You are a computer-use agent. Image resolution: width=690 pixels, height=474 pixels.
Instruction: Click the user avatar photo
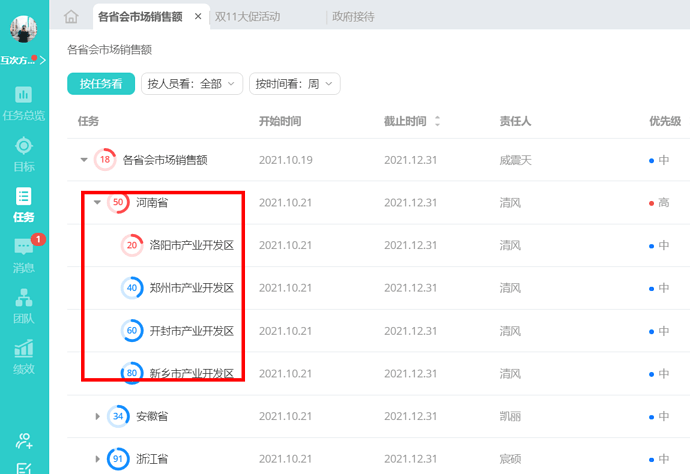[x=23, y=29]
